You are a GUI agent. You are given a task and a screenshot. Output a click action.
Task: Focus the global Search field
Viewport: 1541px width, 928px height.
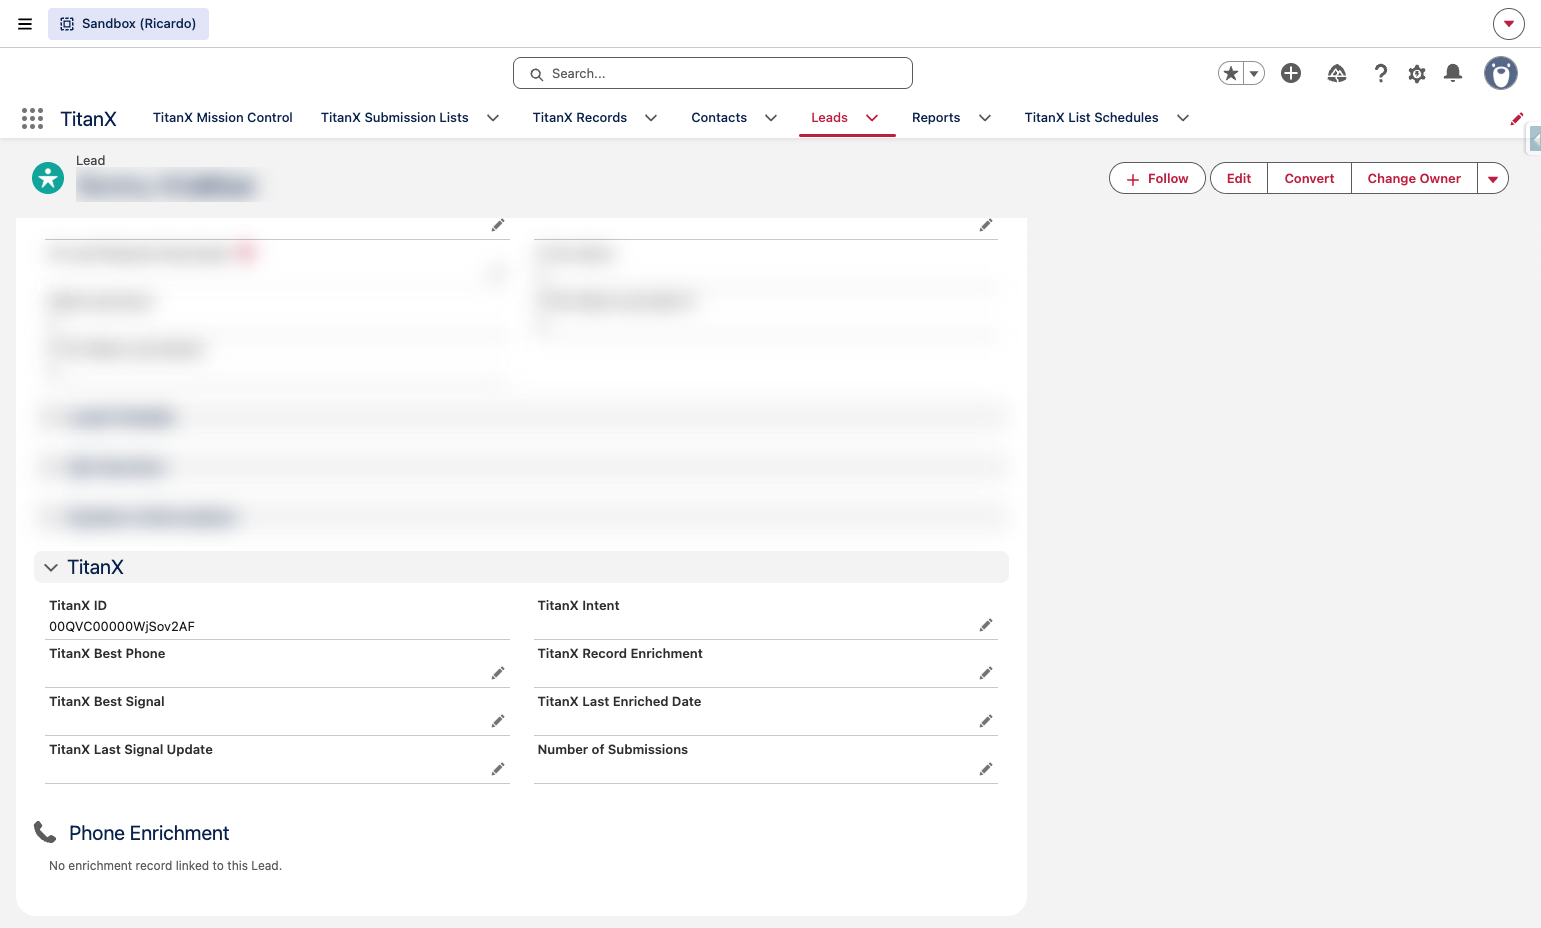coord(713,73)
